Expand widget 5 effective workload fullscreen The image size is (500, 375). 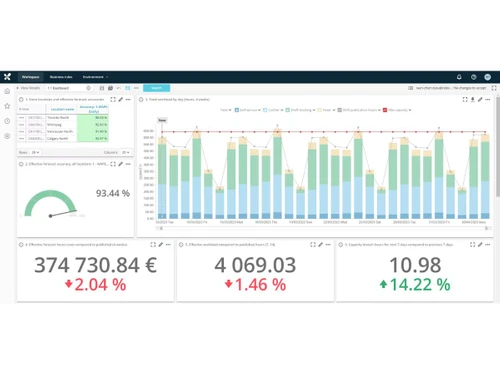coord(313,245)
